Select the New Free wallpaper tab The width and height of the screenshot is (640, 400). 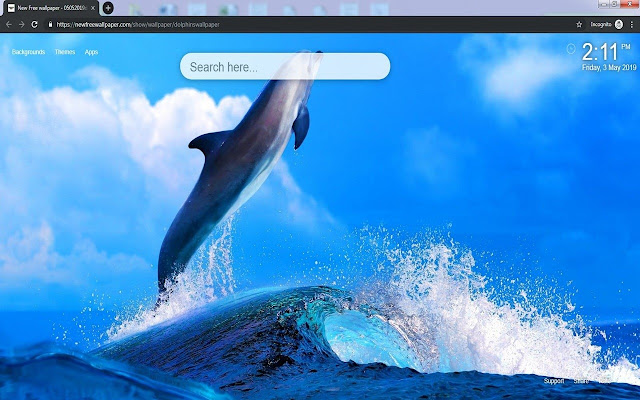click(50, 8)
